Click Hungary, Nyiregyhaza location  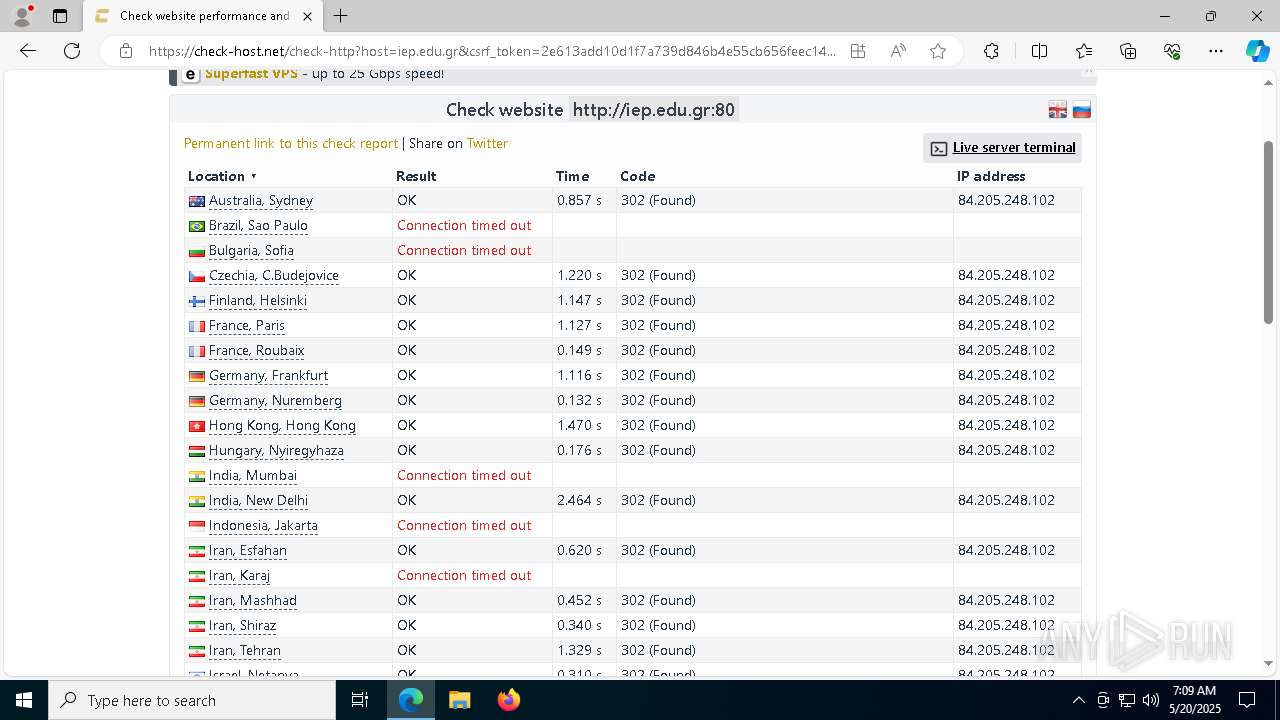[x=276, y=451]
